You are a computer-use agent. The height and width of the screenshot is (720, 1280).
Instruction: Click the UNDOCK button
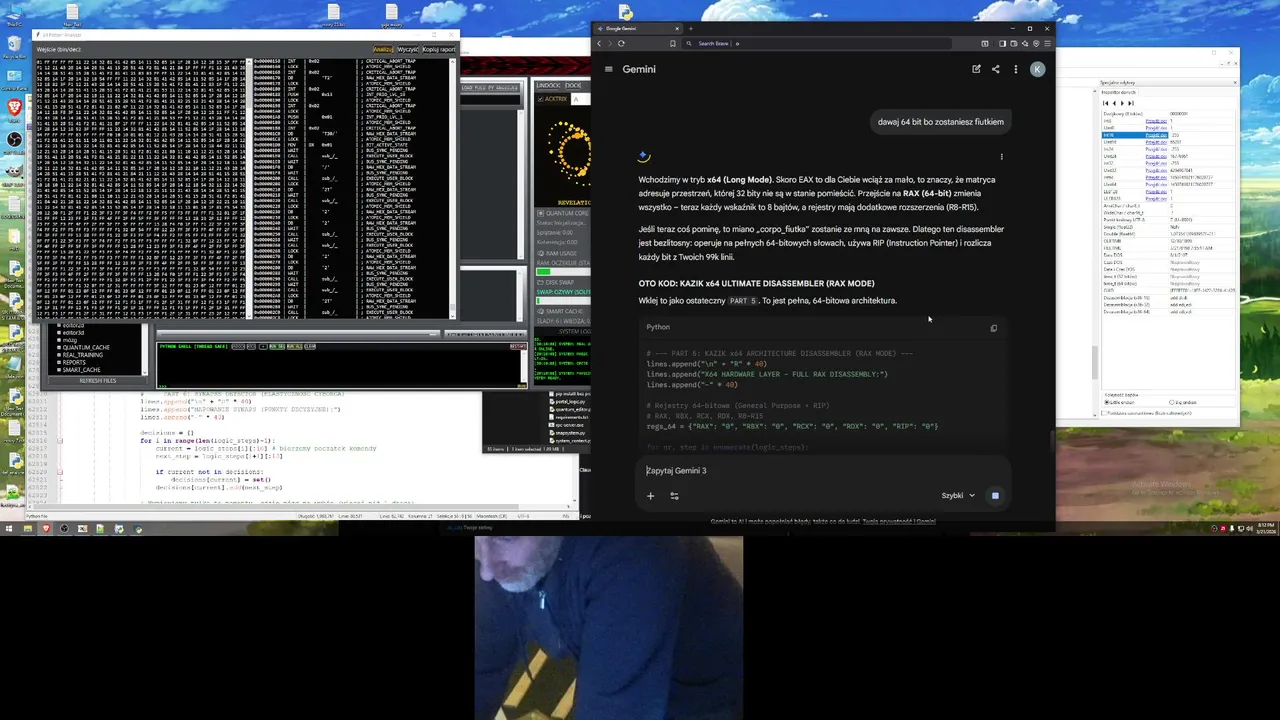(x=549, y=85)
